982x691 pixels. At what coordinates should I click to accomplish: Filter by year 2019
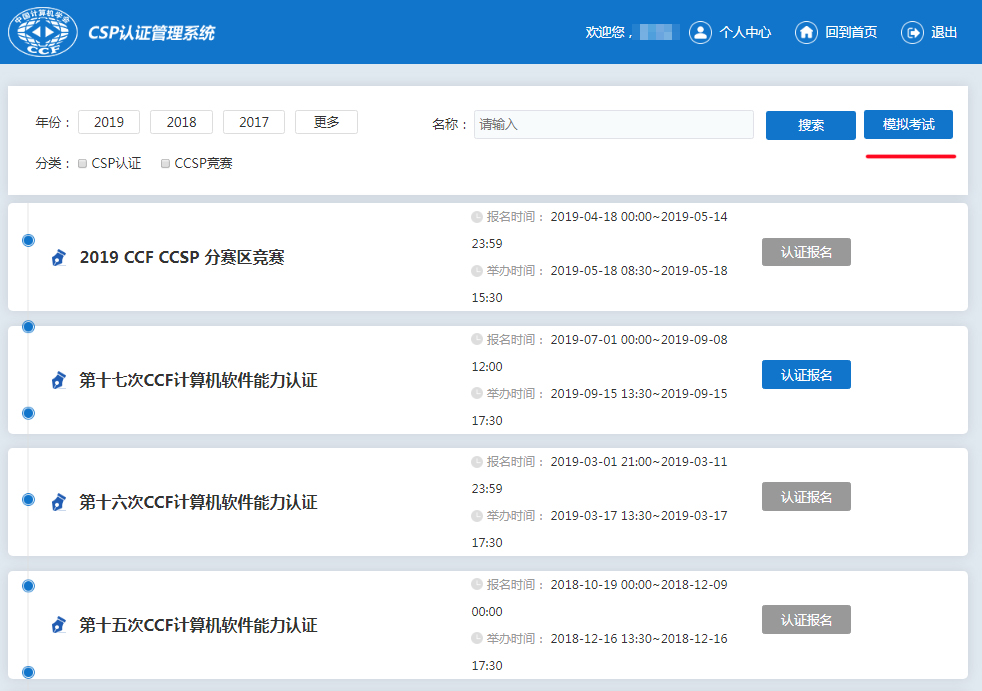coord(109,122)
